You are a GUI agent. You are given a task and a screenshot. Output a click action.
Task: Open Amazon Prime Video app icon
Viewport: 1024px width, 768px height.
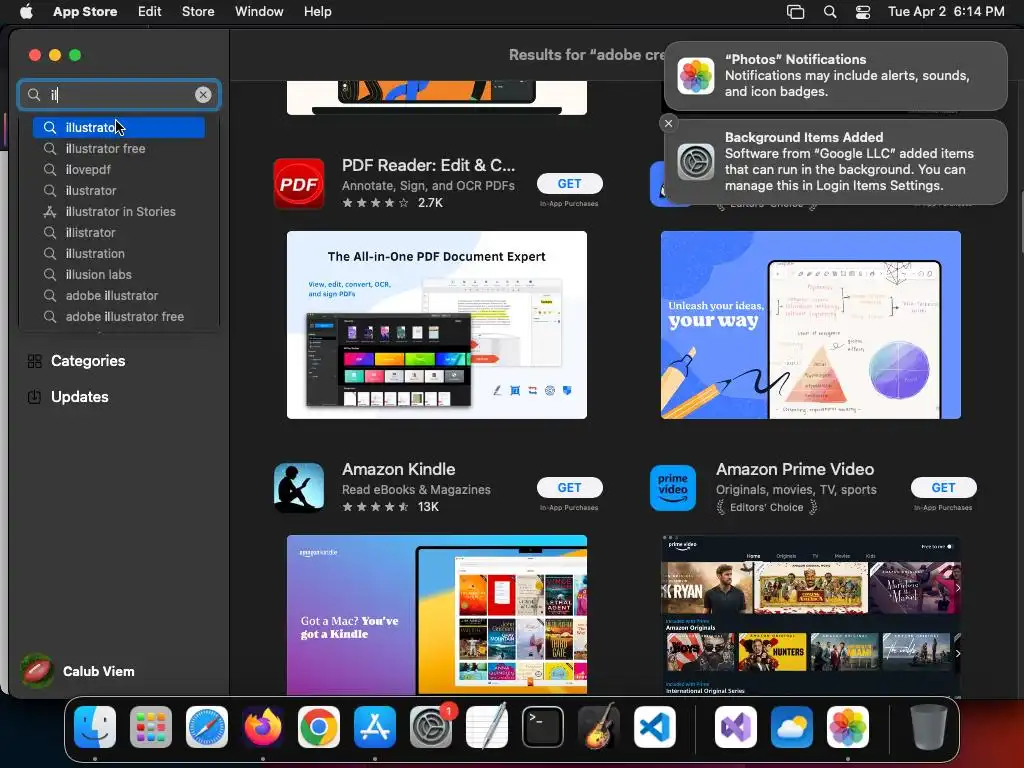click(673, 488)
